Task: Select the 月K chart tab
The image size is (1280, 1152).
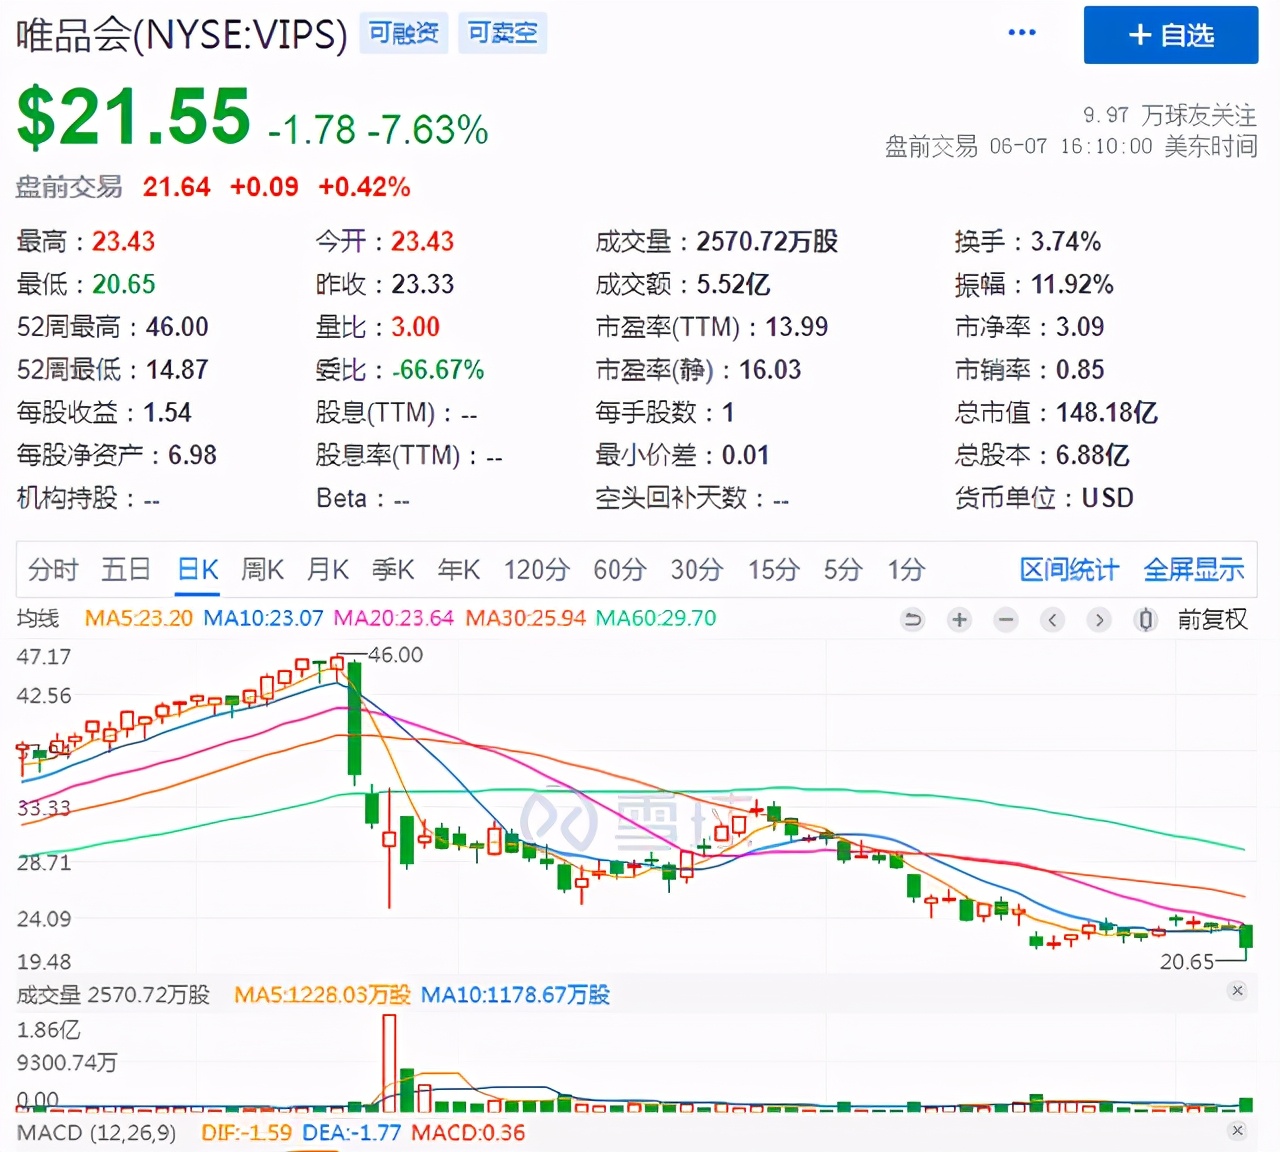Action: pos(328,570)
